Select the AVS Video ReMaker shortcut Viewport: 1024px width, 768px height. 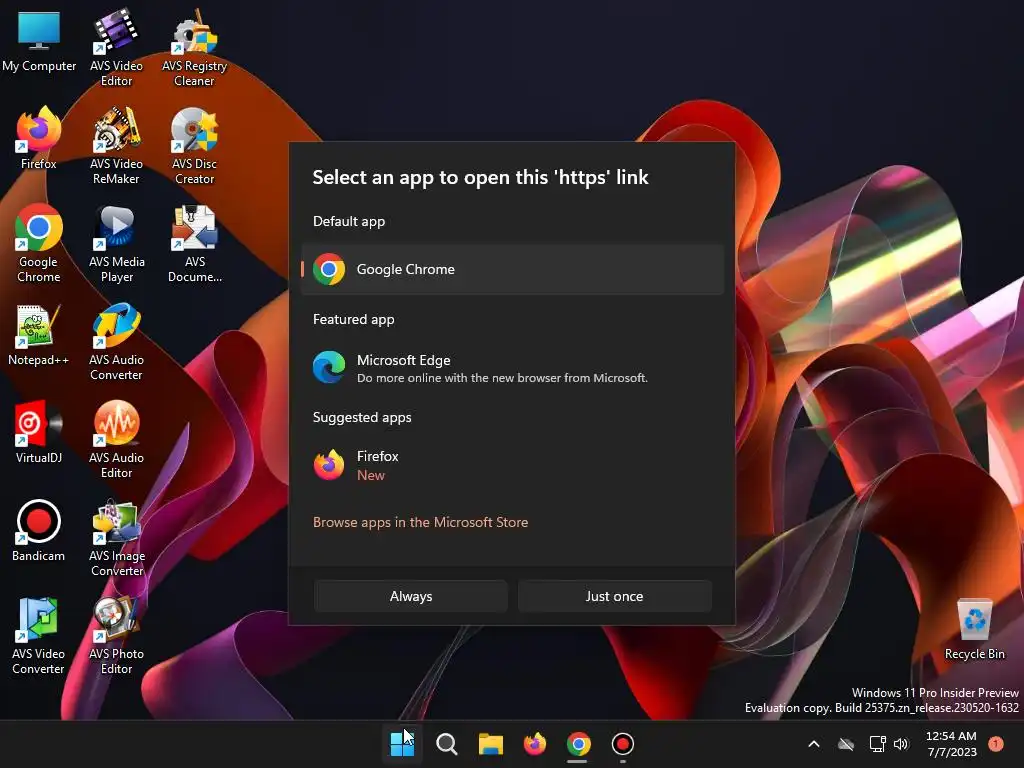pyautogui.click(x=116, y=146)
